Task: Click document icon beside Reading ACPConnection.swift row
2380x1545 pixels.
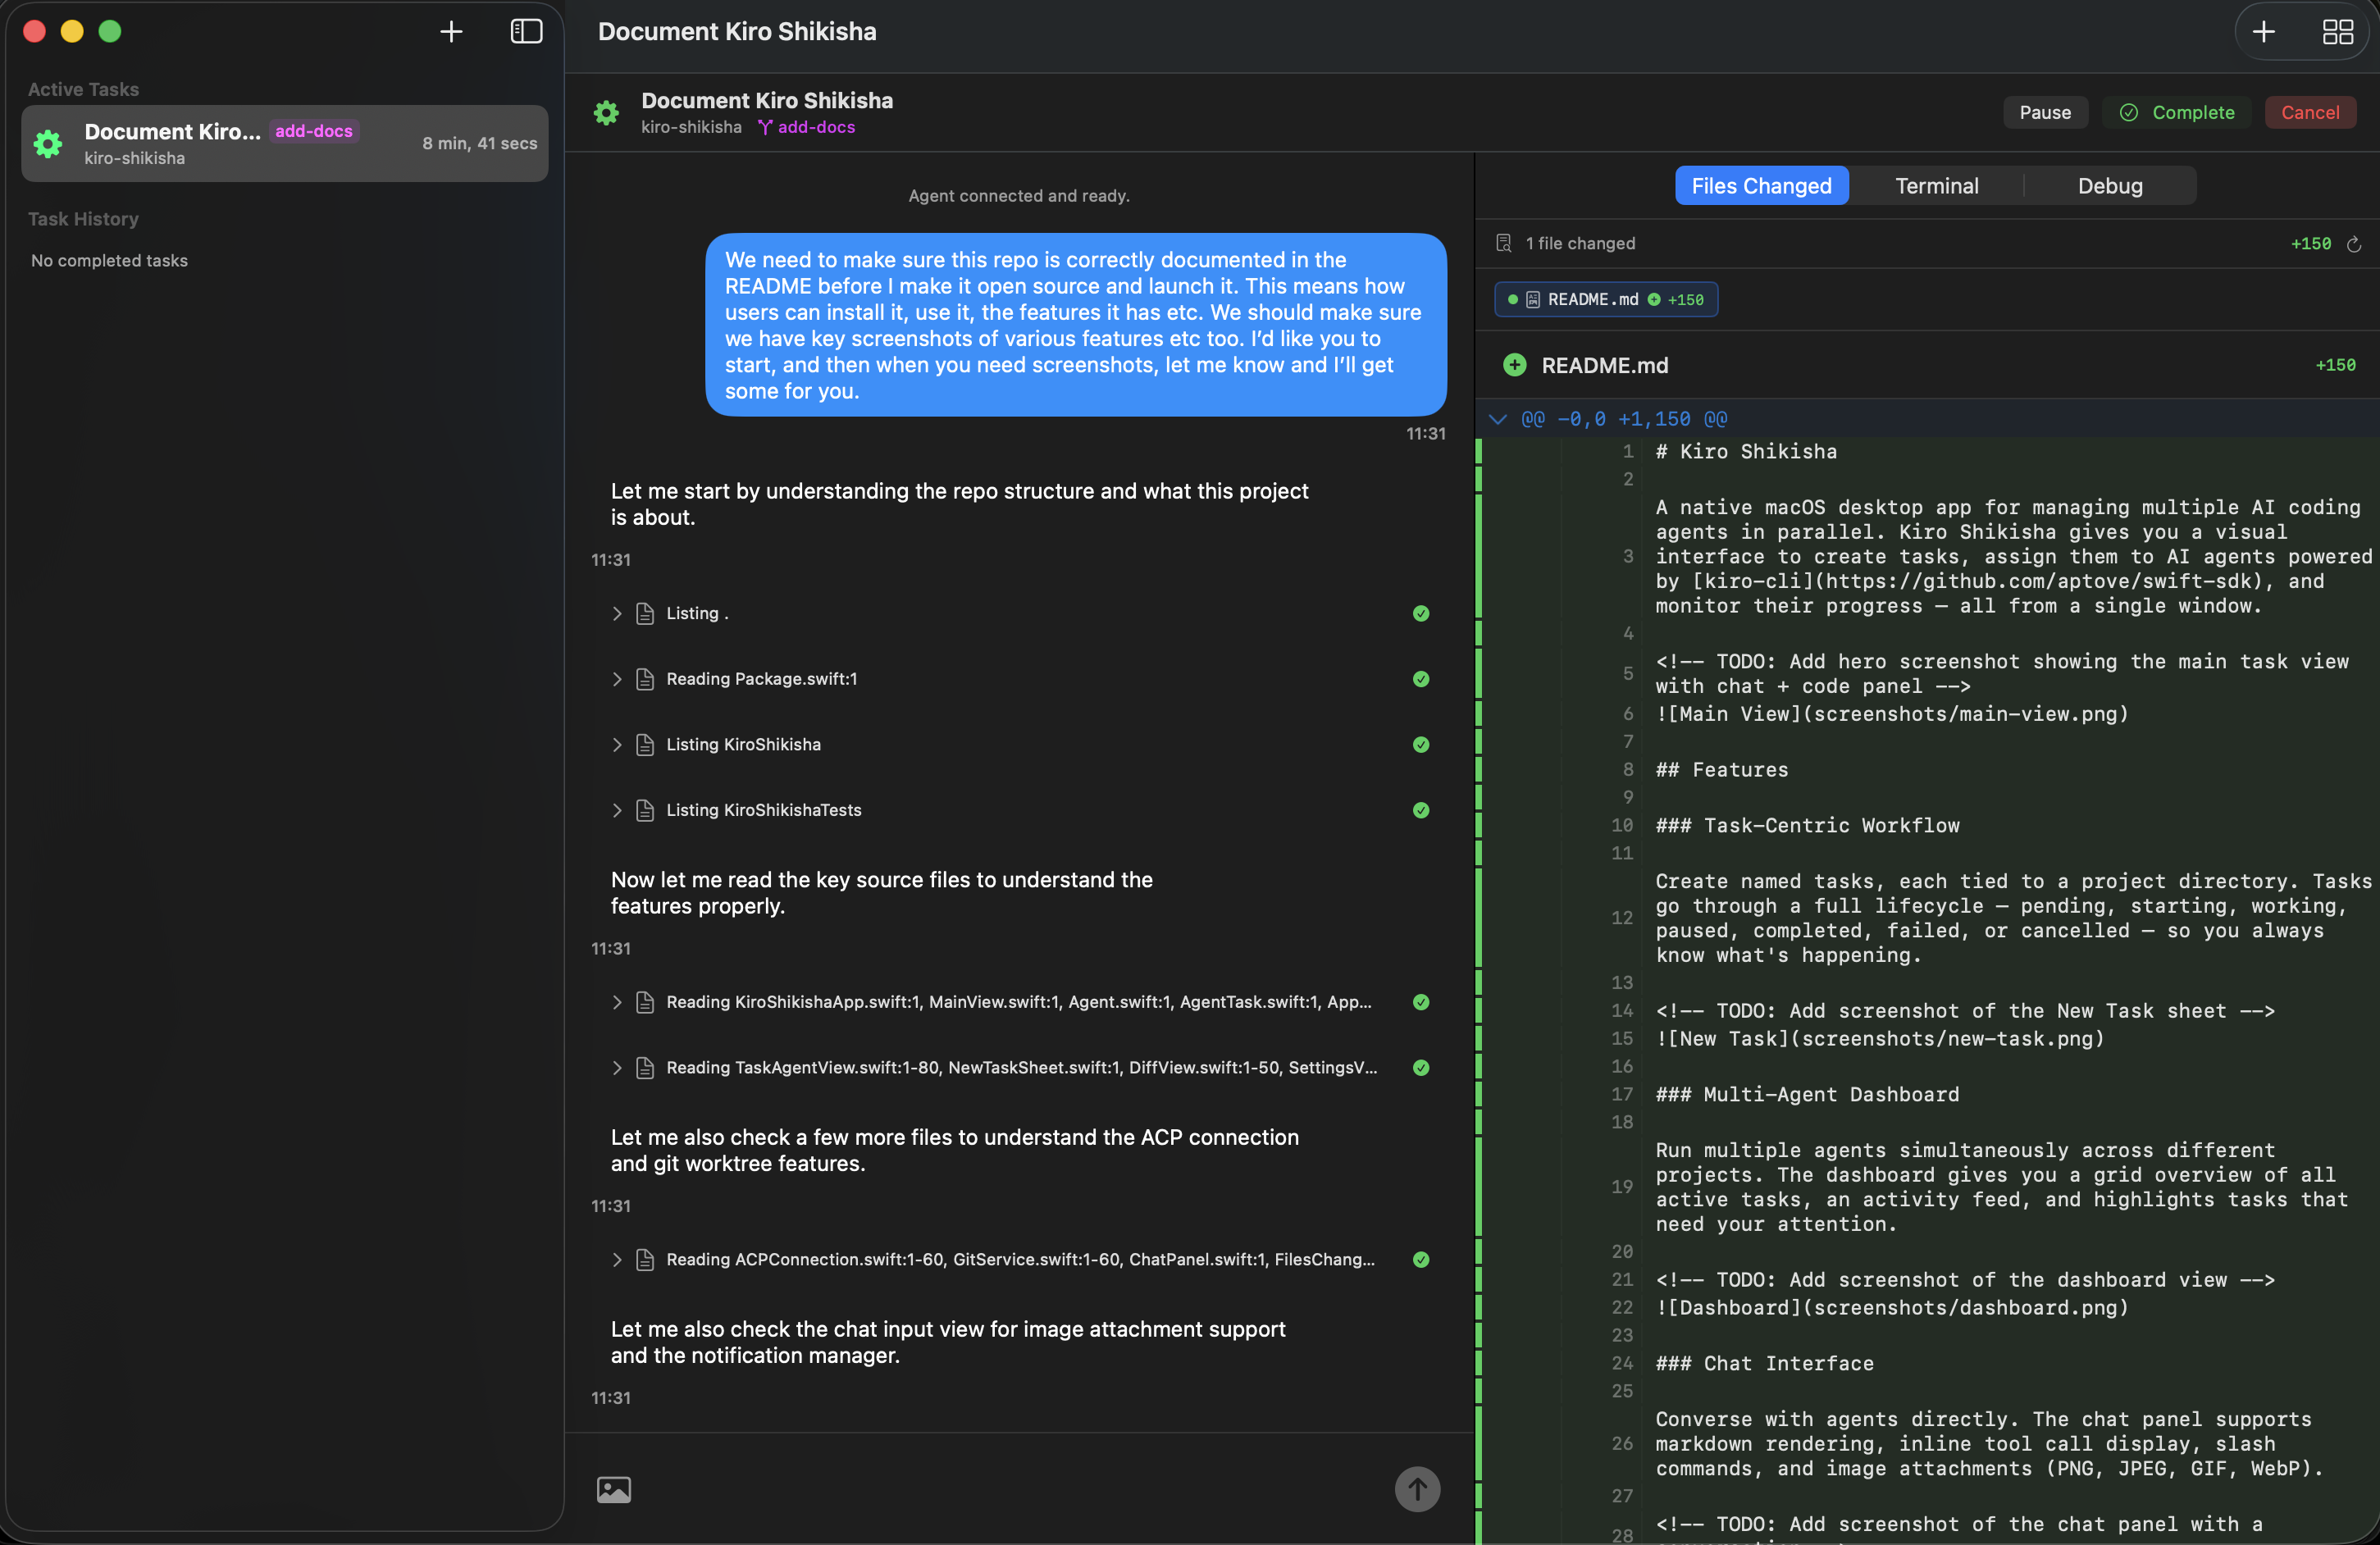Action: click(645, 1260)
